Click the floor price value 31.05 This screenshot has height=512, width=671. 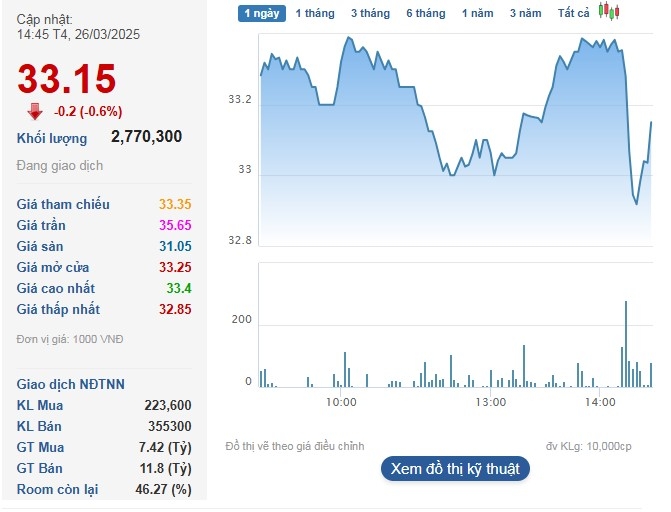coord(175,247)
